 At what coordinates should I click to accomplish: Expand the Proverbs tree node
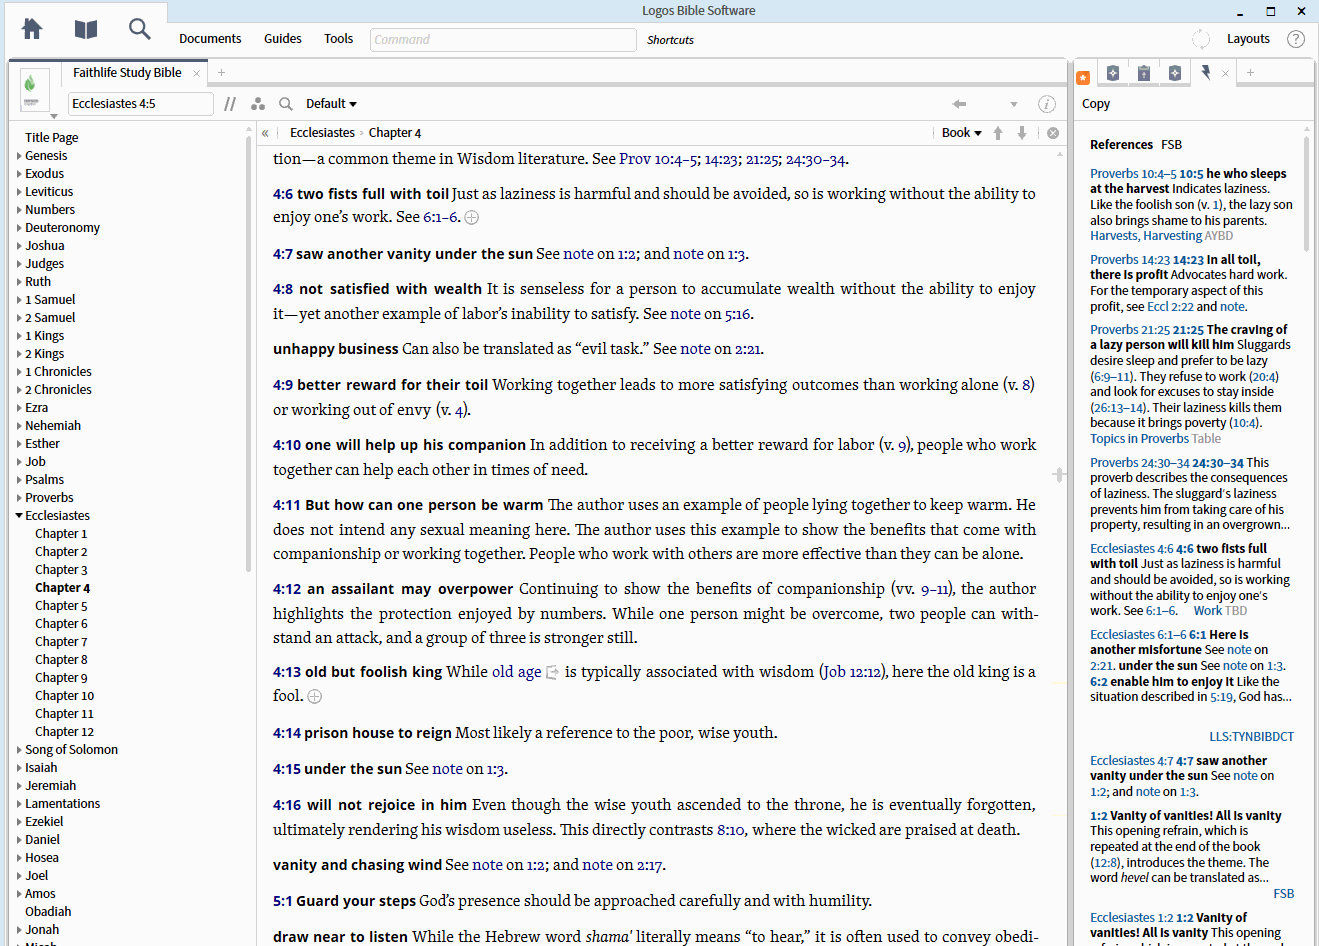[19, 498]
